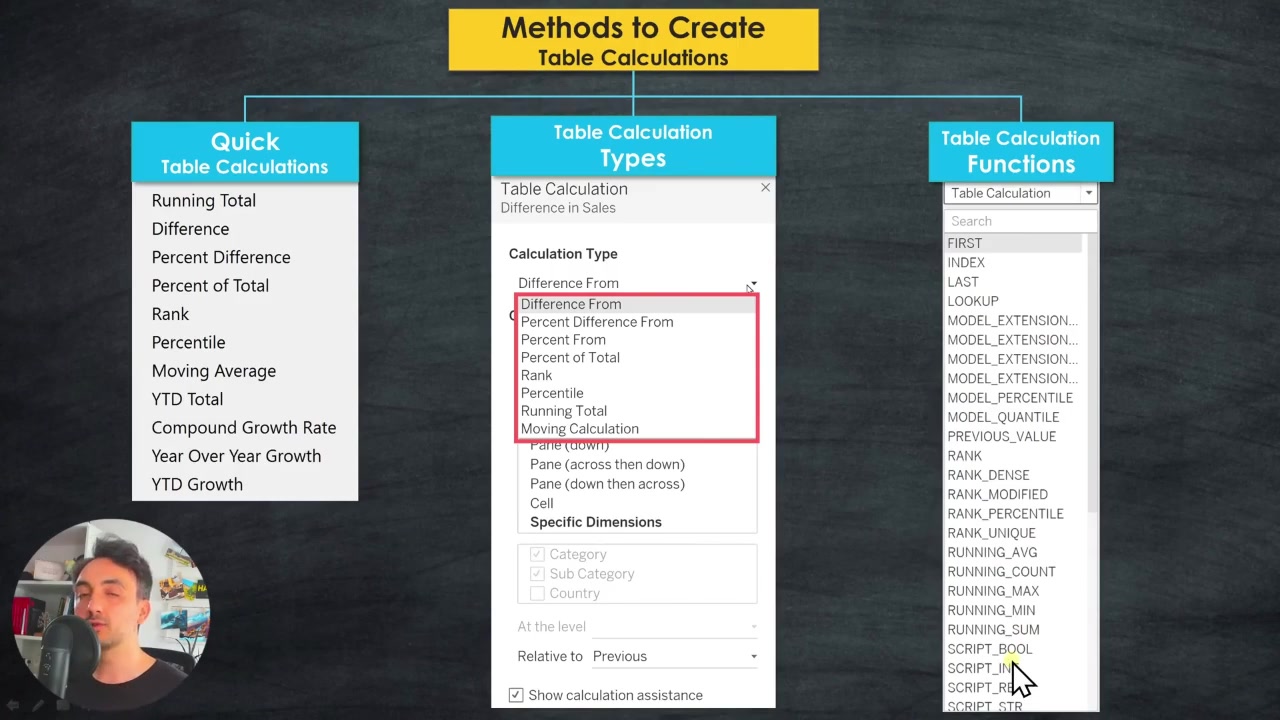Select Pane (across then down) option
The width and height of the screenshot is (1280, 720).
tap(607, 464)
